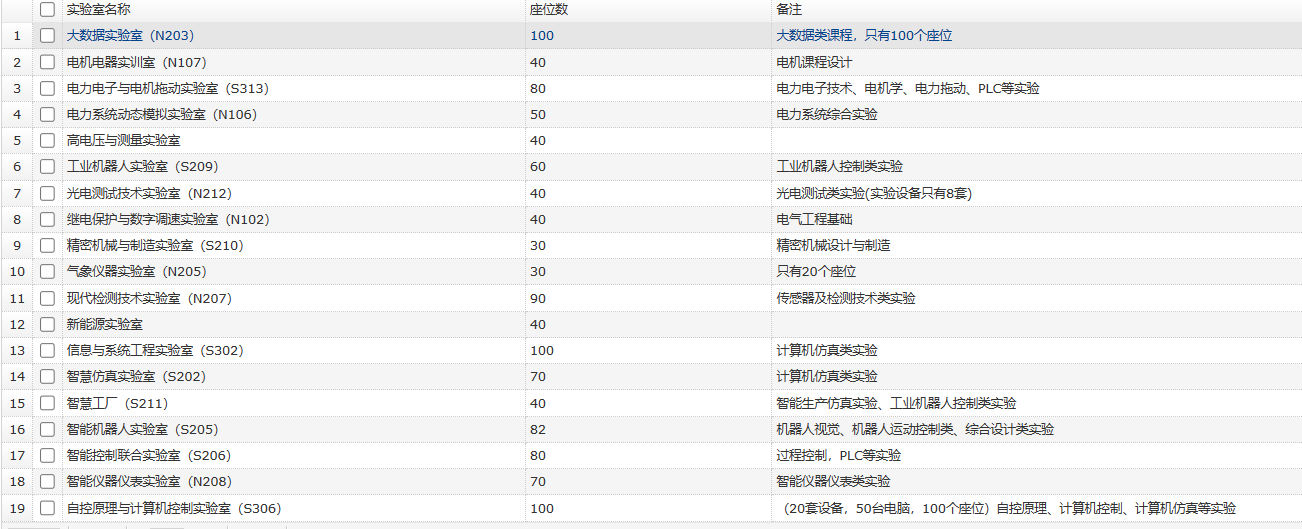Tick the 高电压与测量实验室 row checkbox
Viewport: 1302px width, 529px height.
(x=47, y=141)
